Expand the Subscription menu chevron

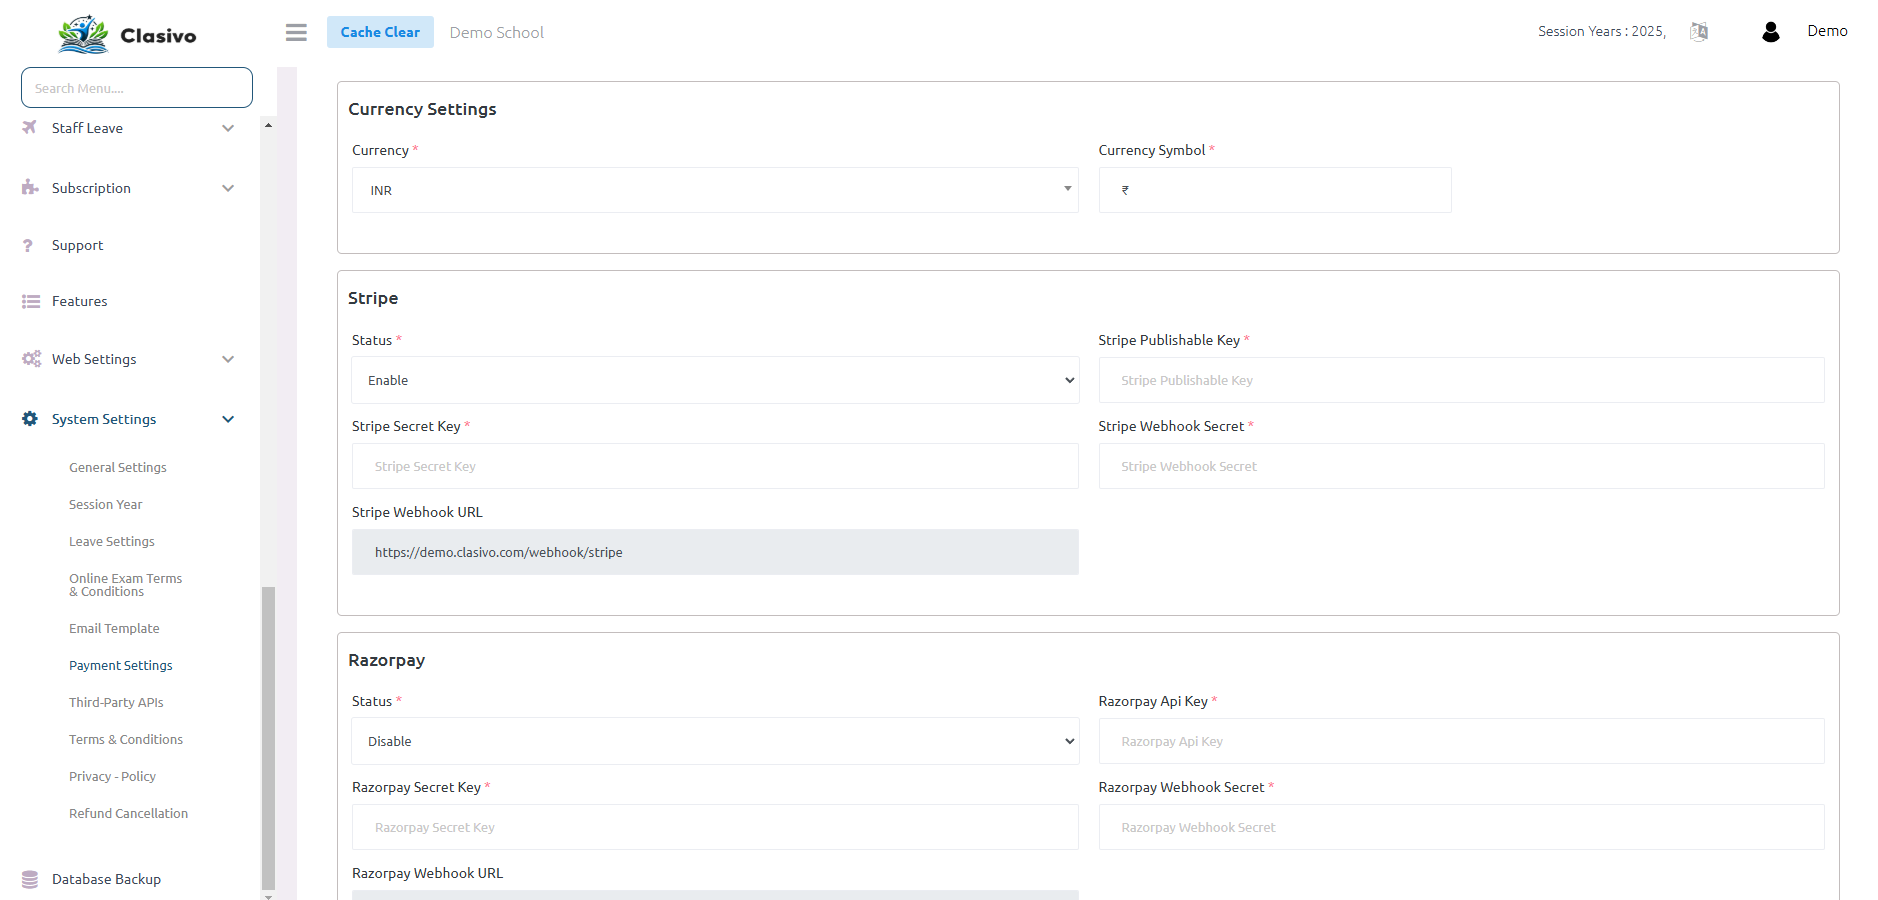tap(228, 188)
